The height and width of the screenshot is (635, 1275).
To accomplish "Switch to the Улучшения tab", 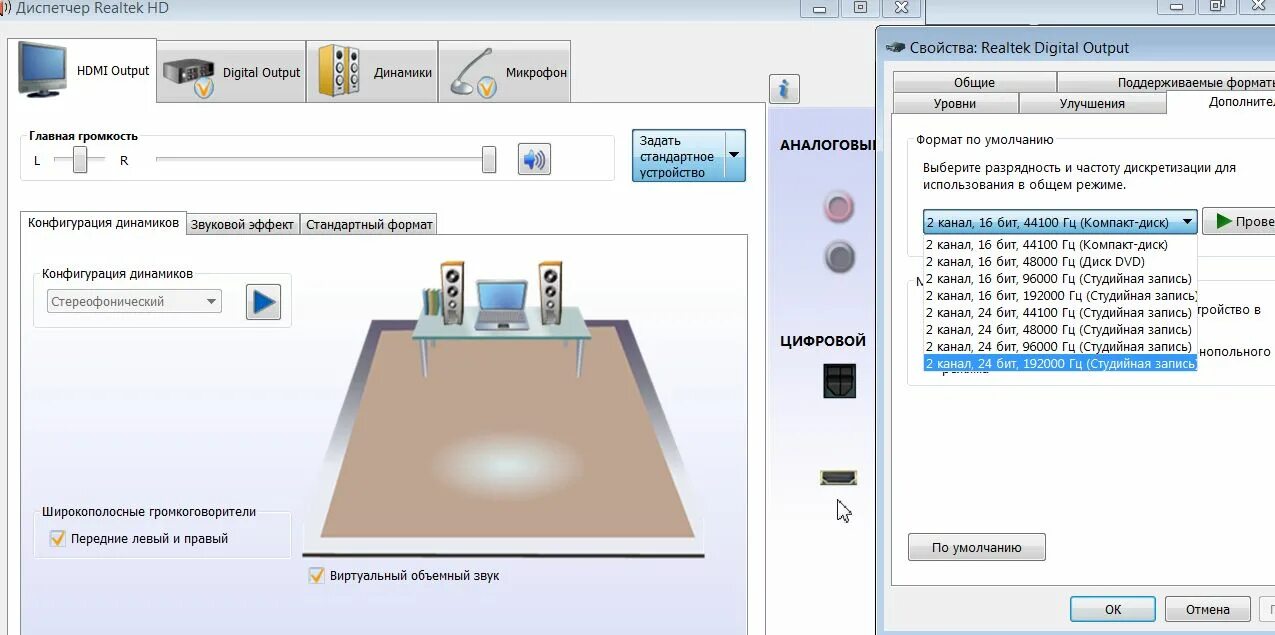I will pos(1092,103).
